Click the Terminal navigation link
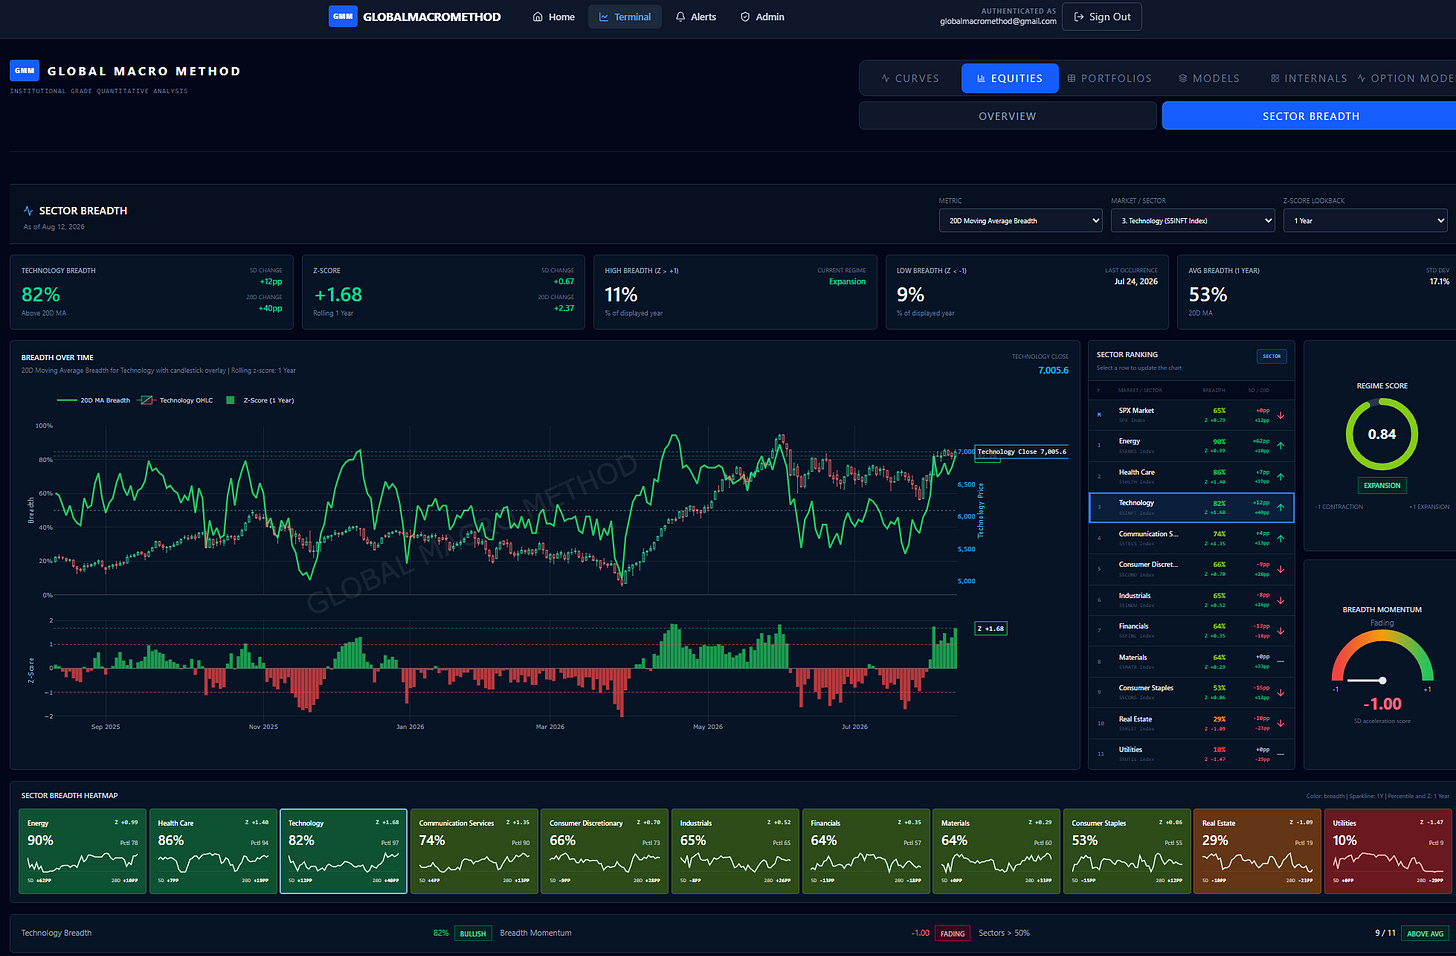 [625, 17]
